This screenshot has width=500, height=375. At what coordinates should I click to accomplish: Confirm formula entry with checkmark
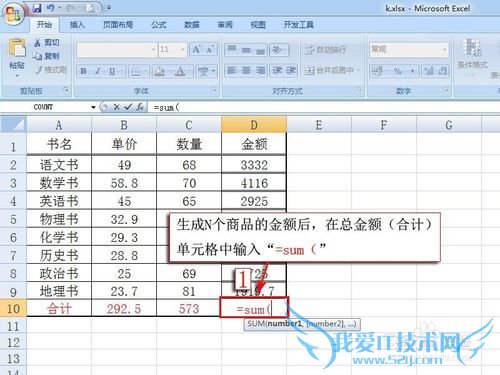click(128, 107)
